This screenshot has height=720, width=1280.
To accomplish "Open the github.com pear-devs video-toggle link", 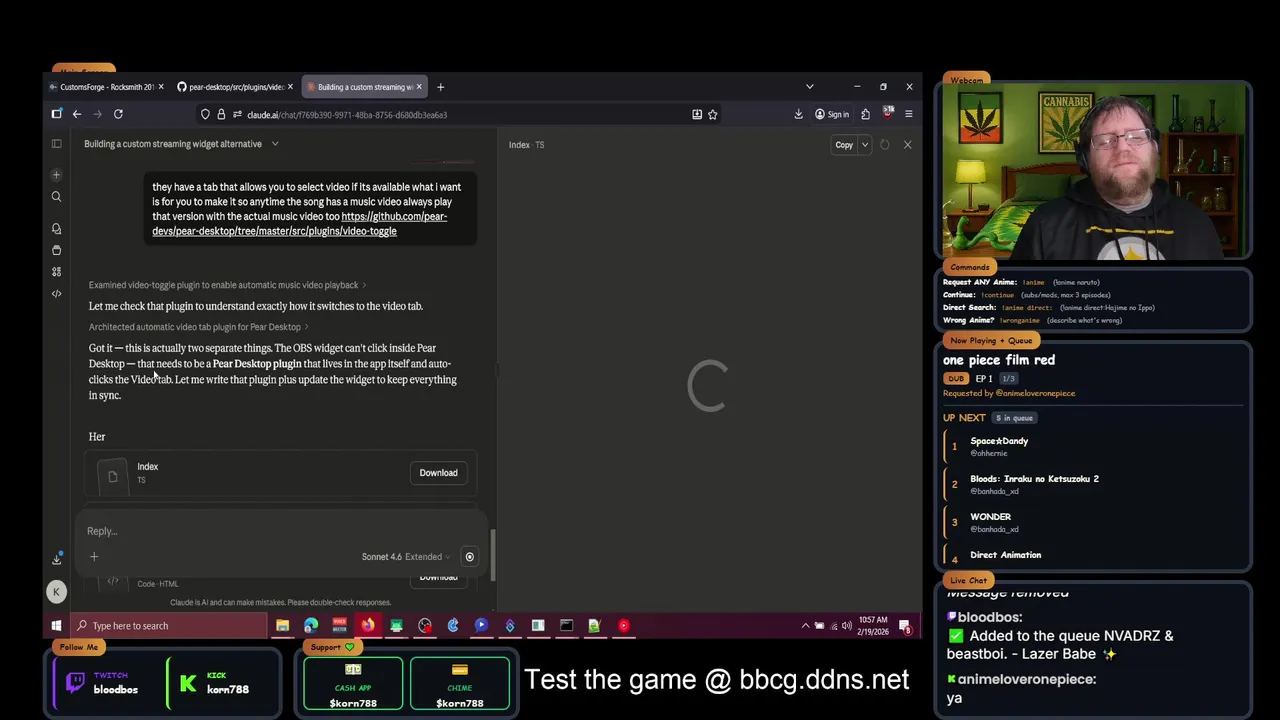I will point(299,224).
